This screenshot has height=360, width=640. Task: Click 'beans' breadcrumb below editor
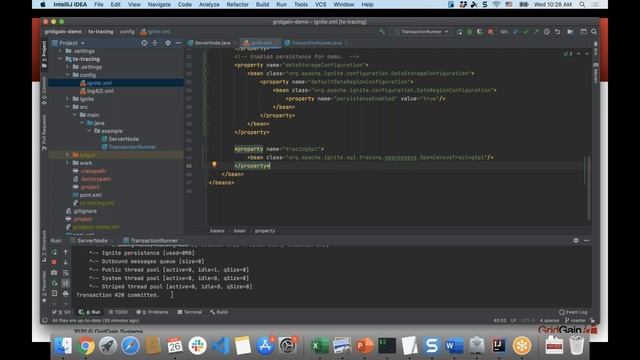[217, 231]
